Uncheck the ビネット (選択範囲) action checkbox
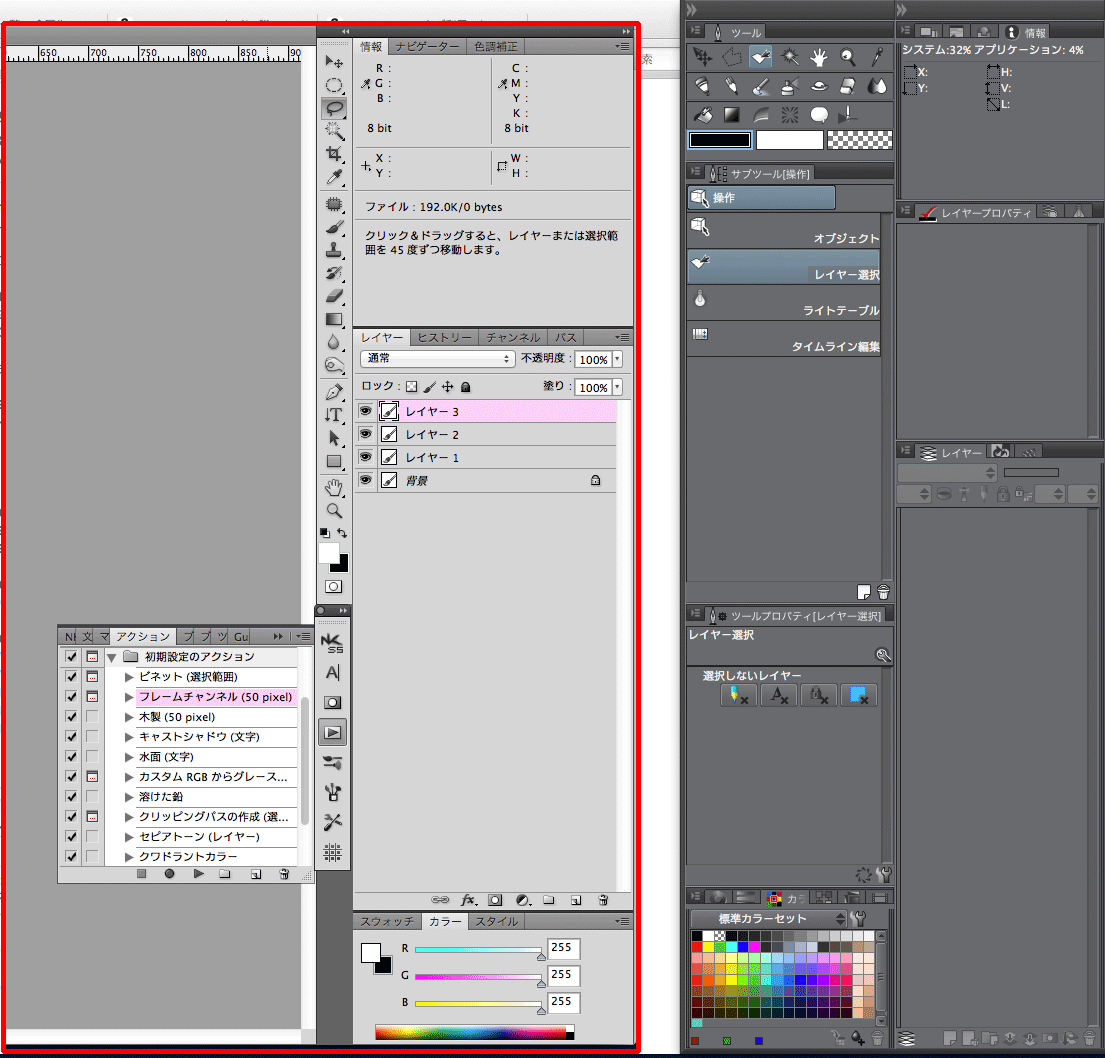1105x1058 pixels. click(71, 677)
